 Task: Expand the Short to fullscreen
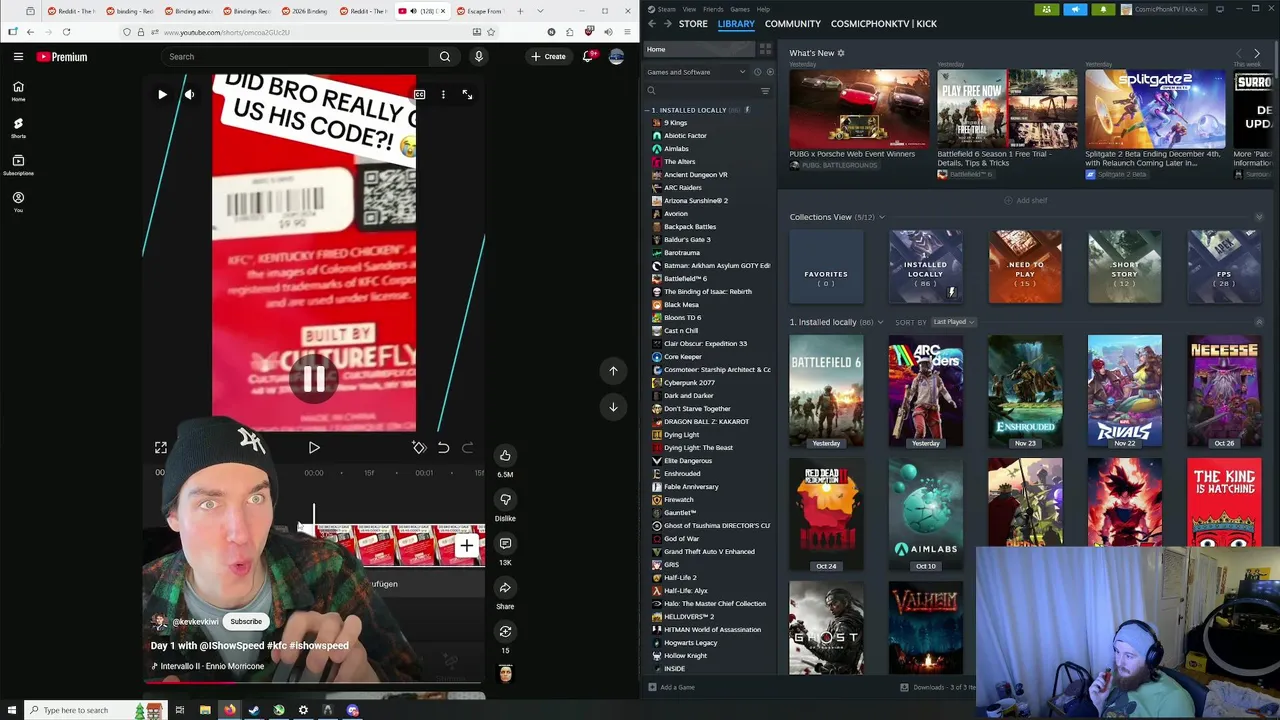(x=467, y=94)
